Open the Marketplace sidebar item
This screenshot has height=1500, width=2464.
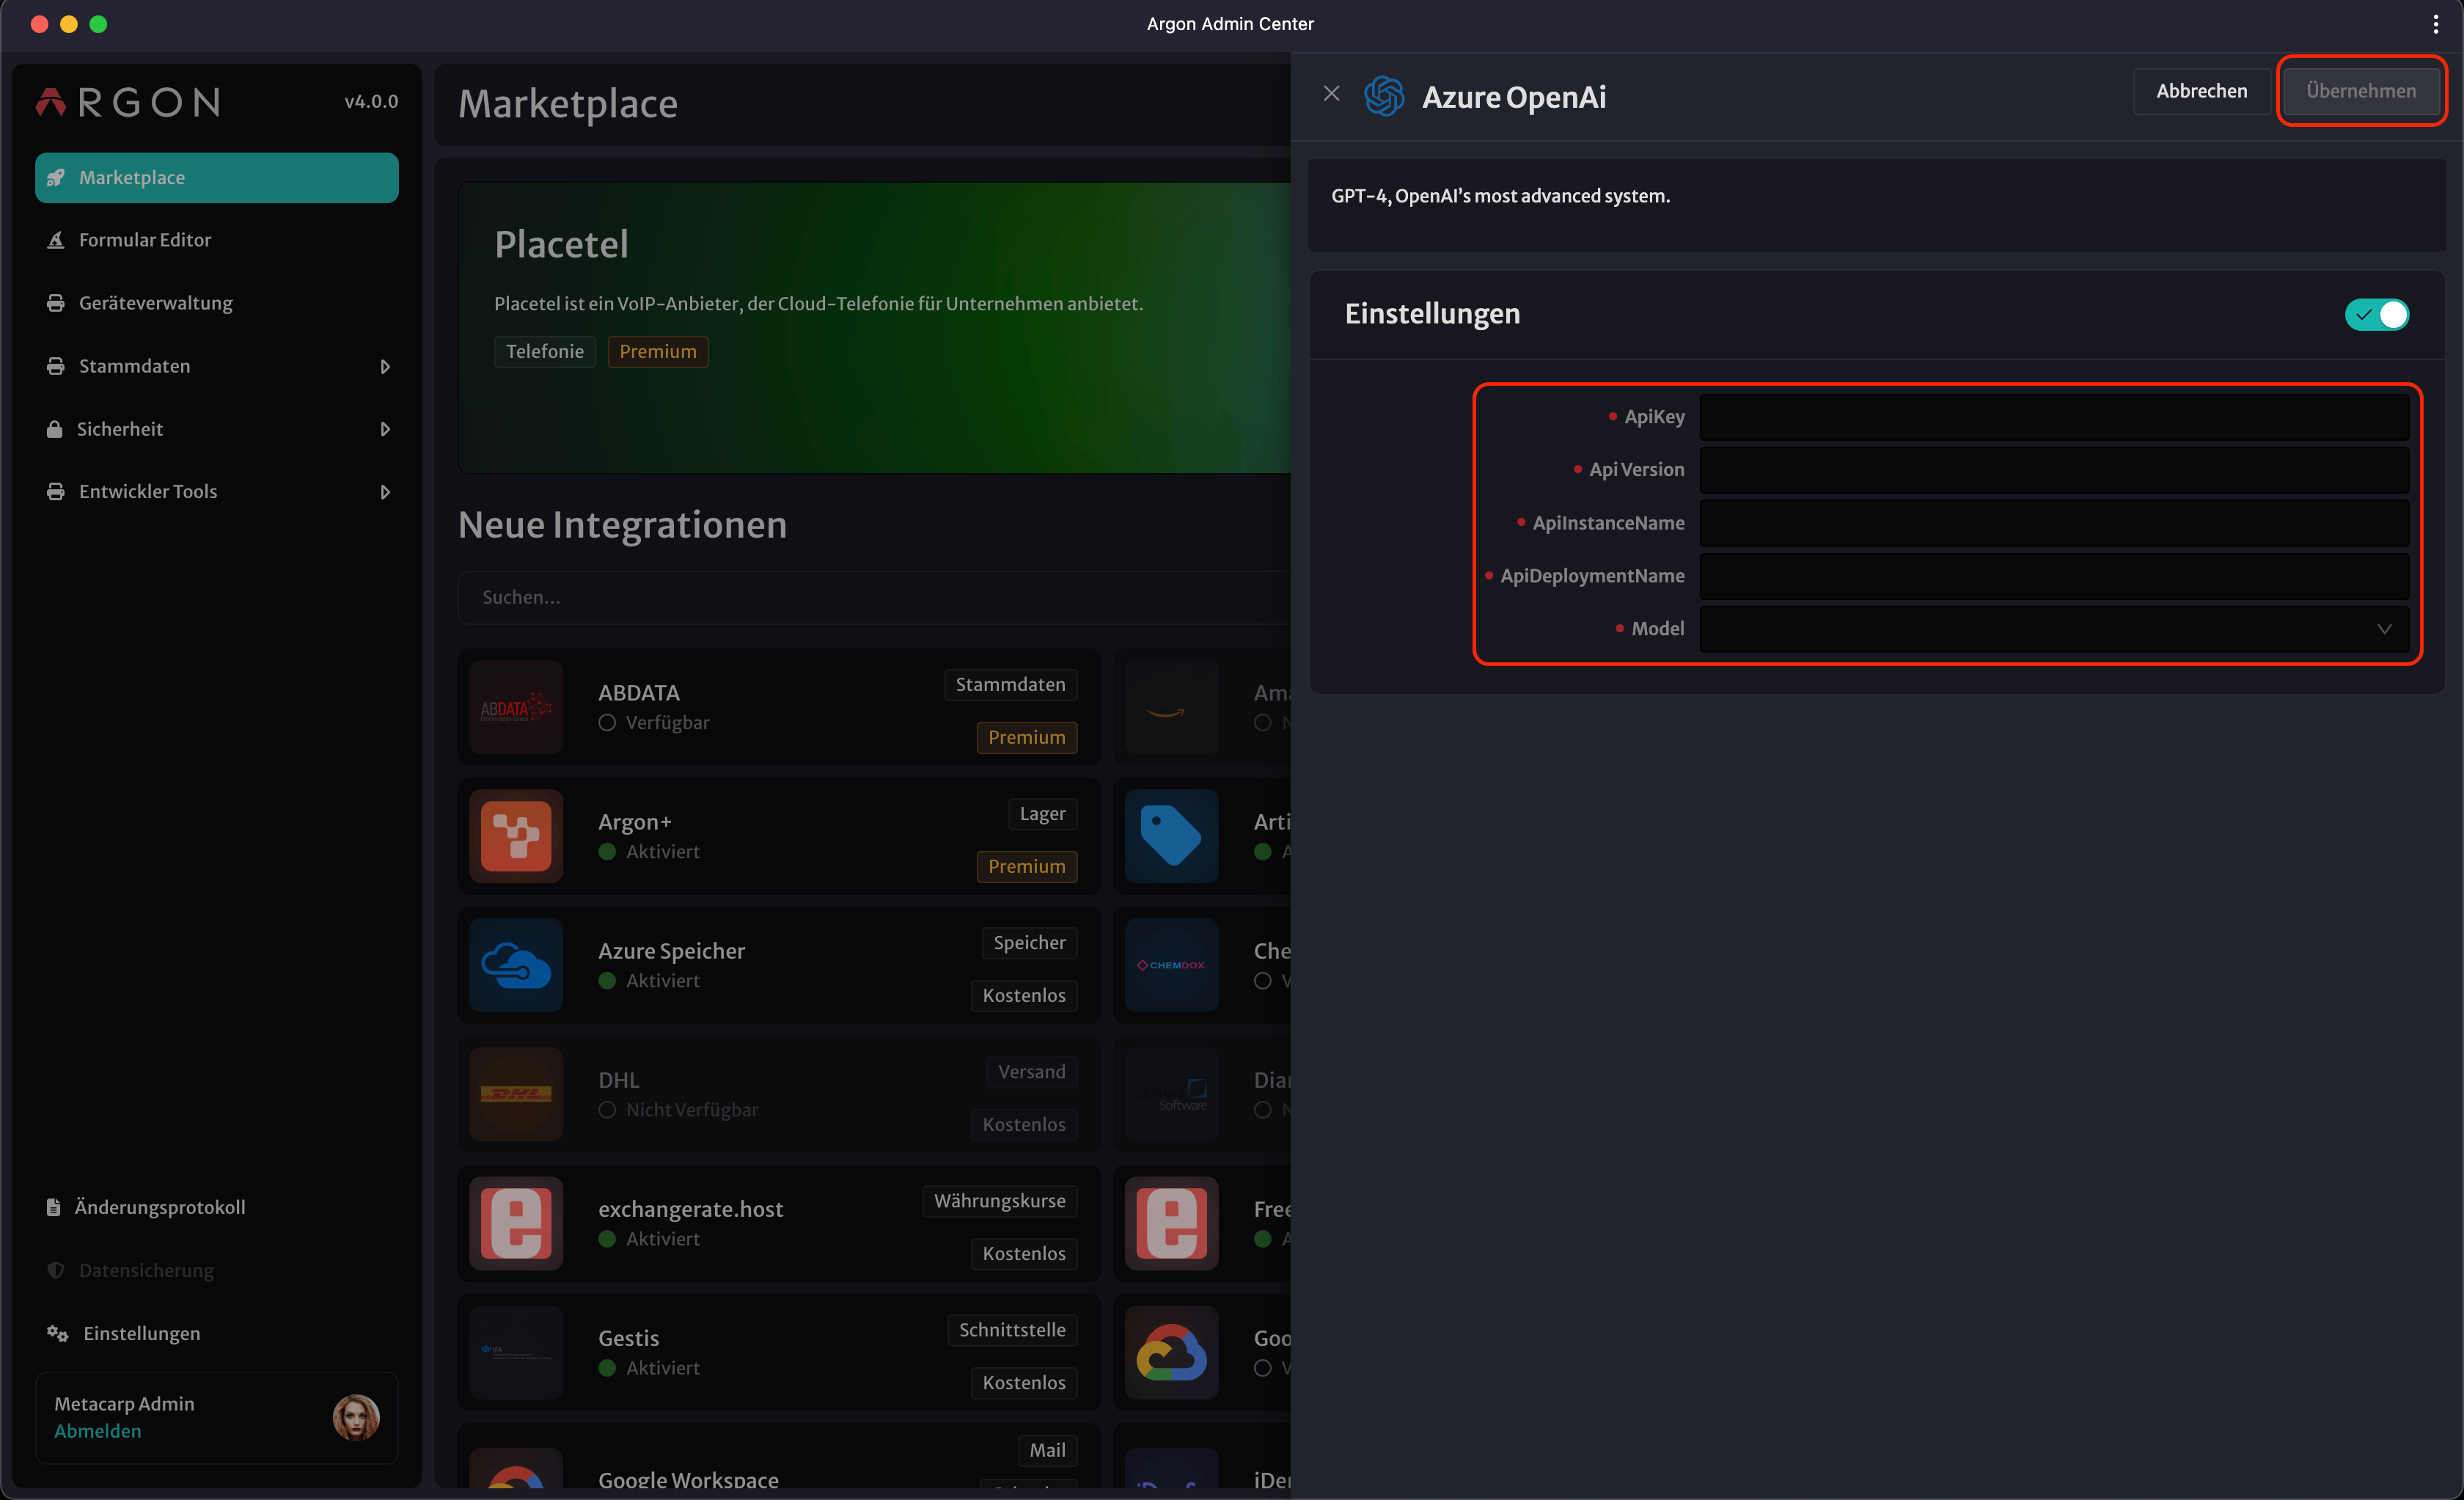[x=216, y=177]
